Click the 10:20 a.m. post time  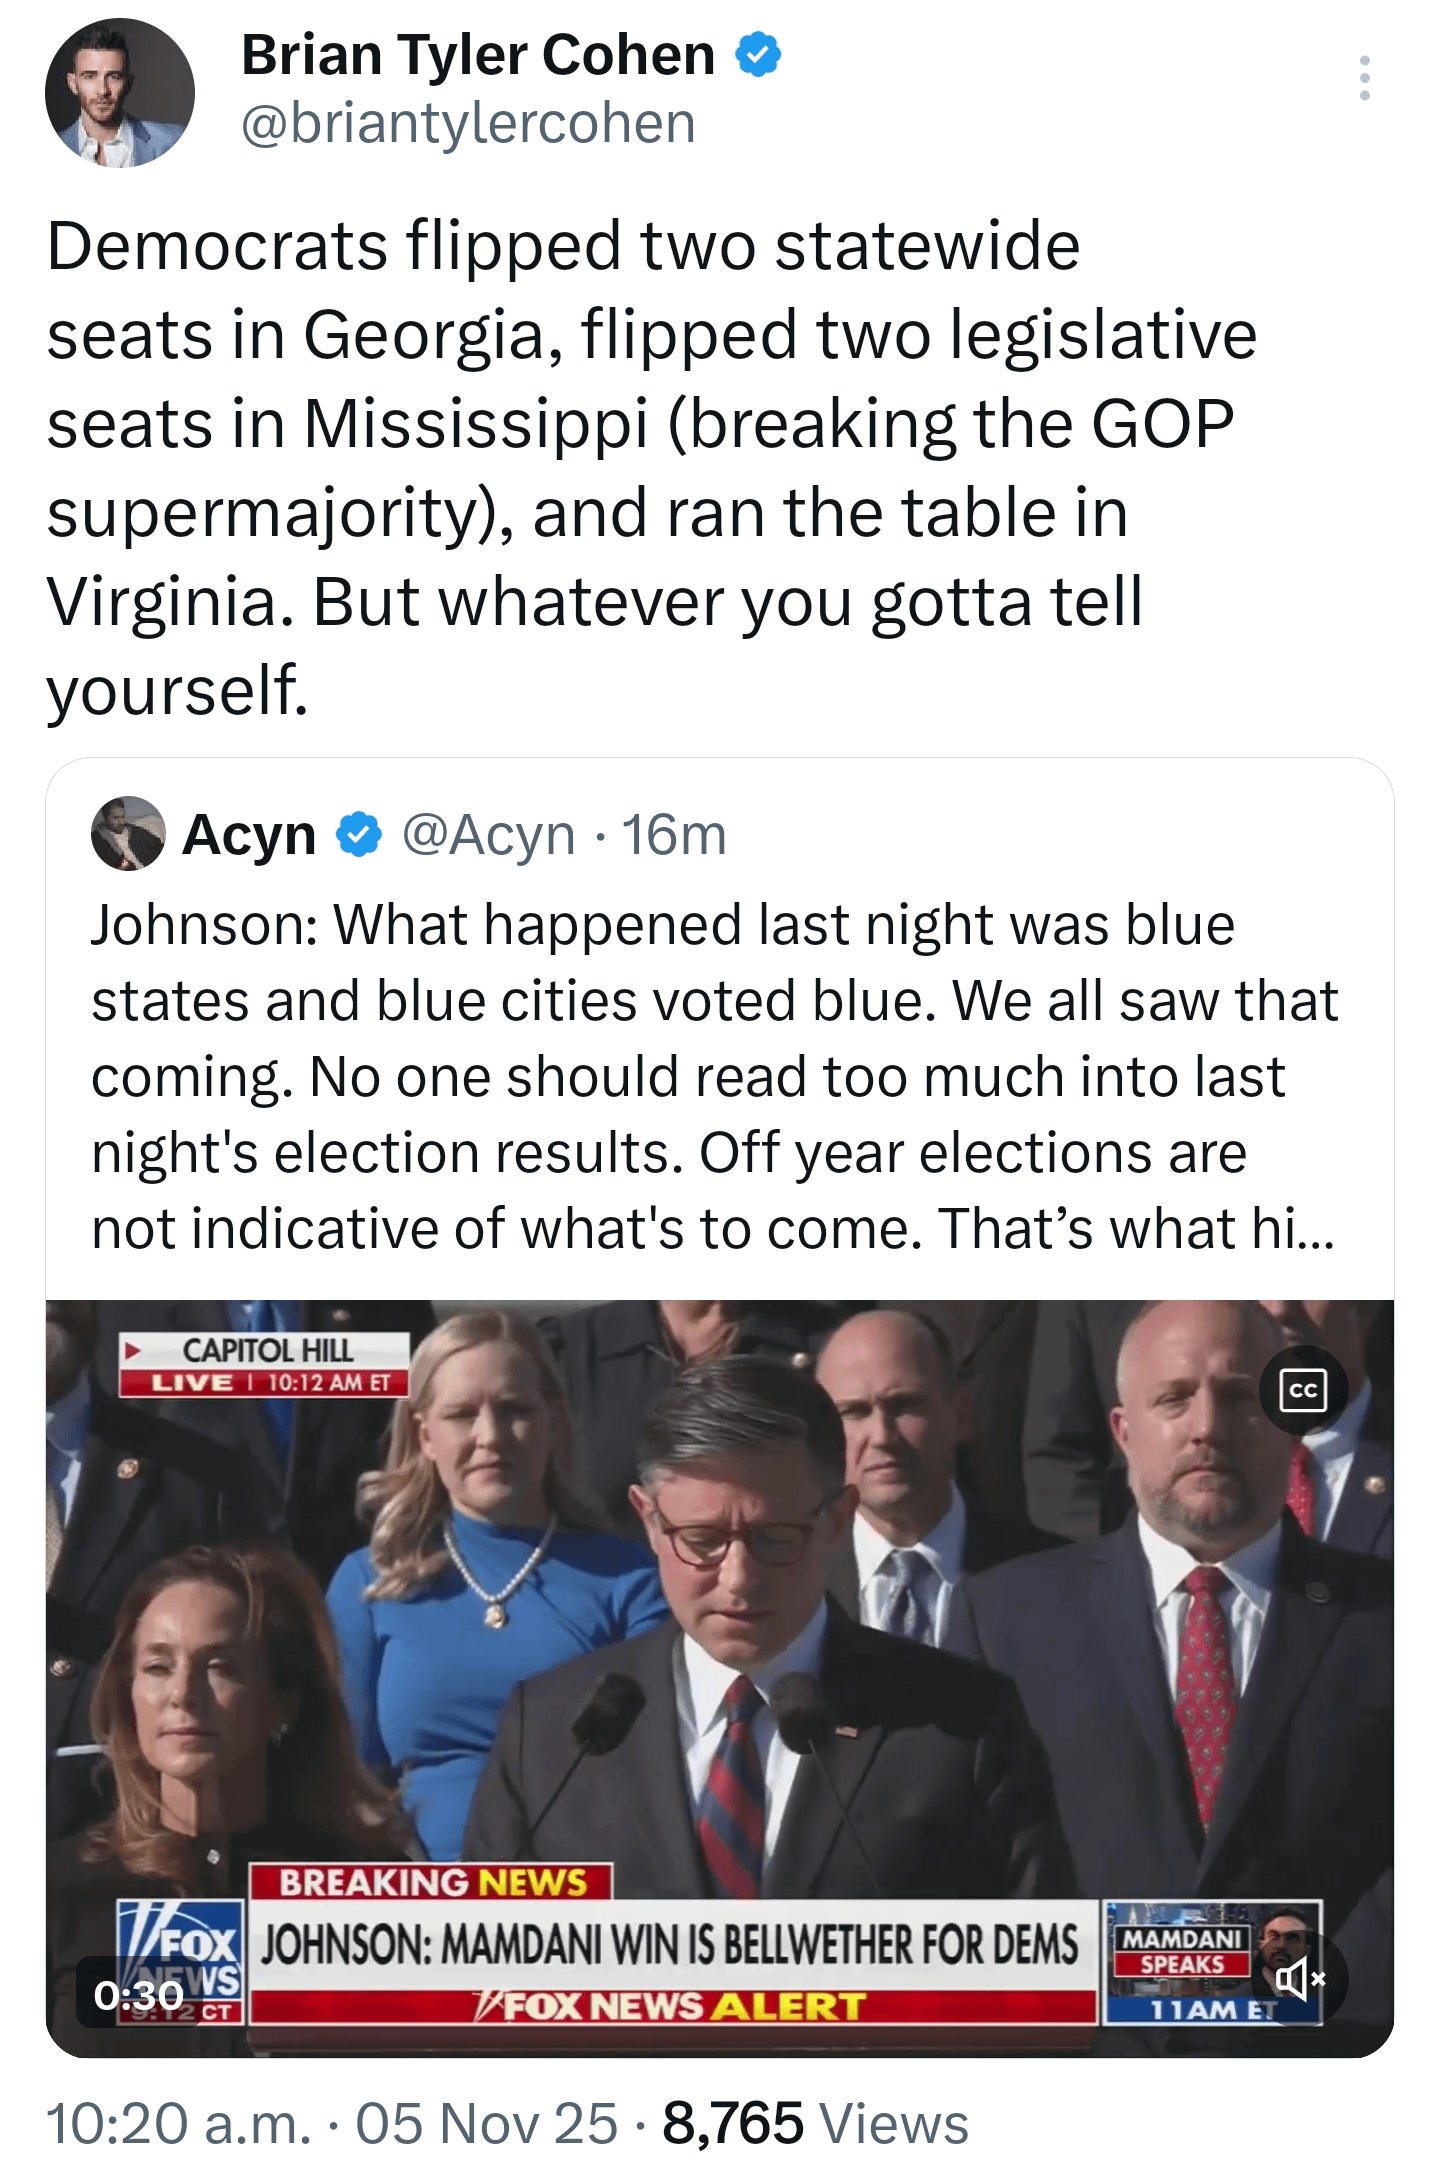click(179, 2123)
